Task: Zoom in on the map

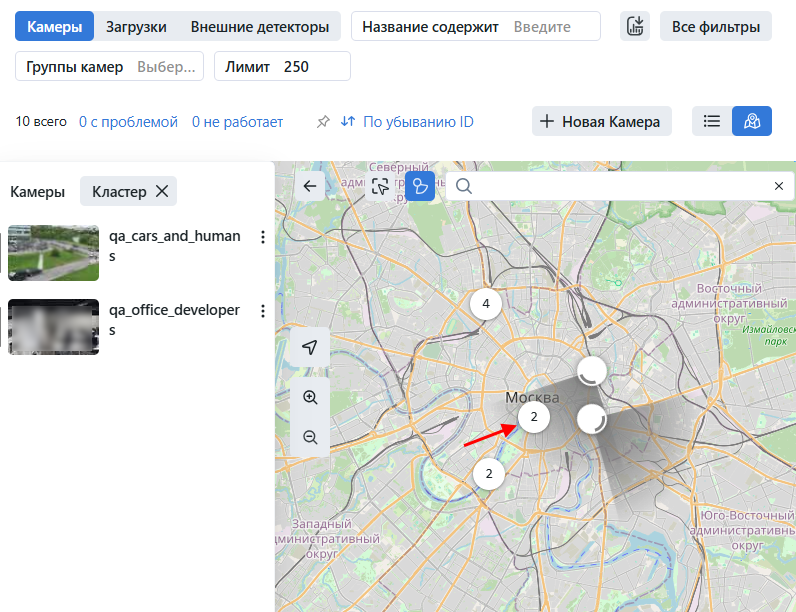Action: (310, 397)
